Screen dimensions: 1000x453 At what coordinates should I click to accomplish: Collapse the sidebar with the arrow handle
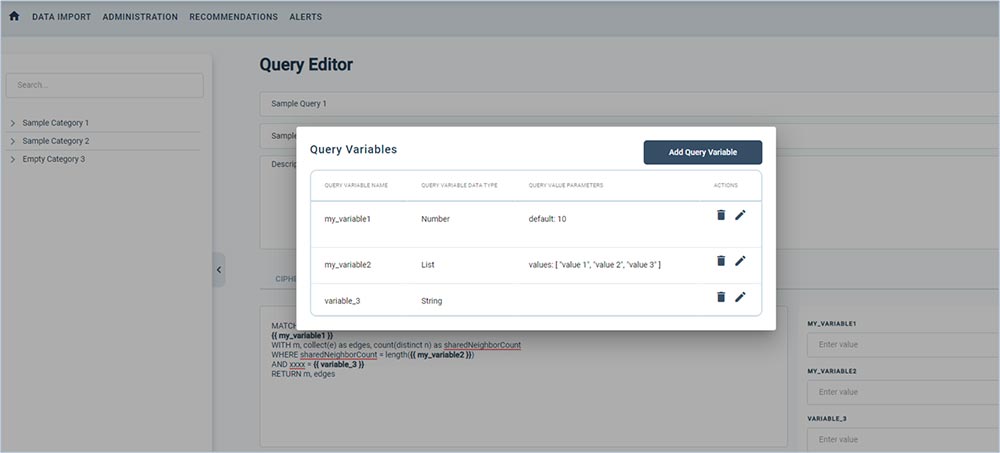(x=219, y=270)
